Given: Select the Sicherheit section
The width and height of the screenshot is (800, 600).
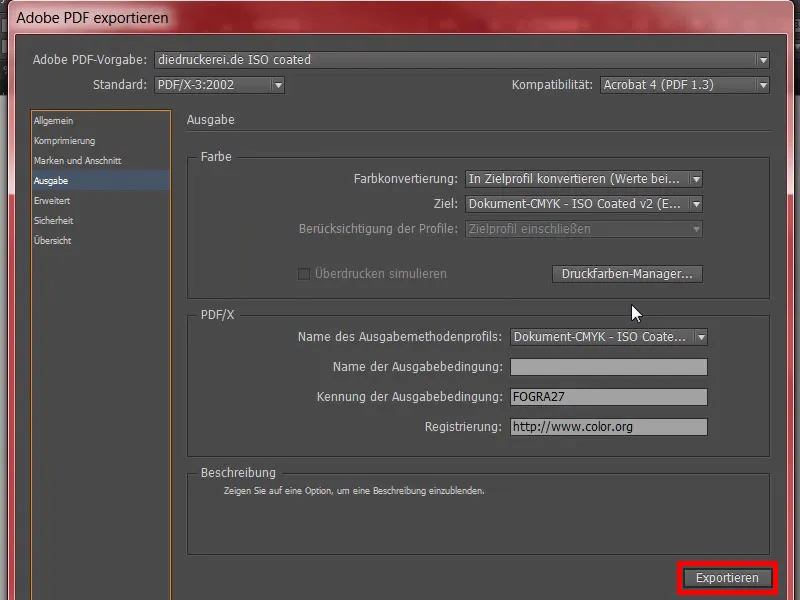Looking at the screenshot, I should (101, 220).
